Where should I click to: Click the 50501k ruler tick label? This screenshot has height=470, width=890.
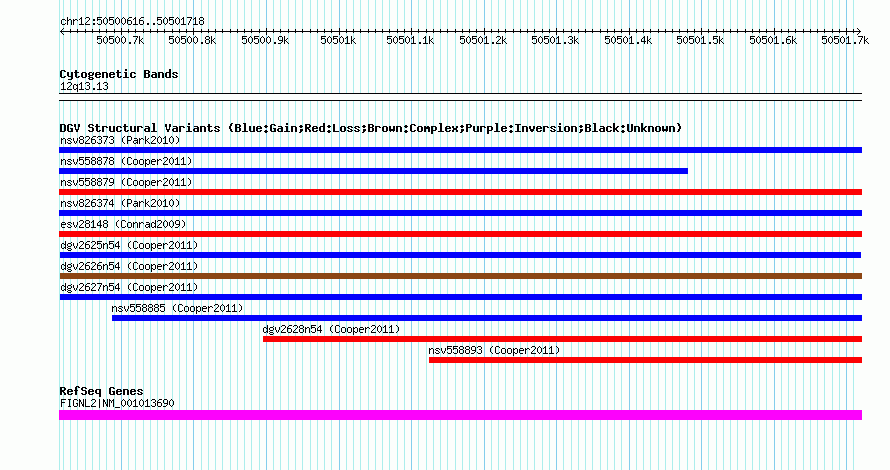click(x=338, y=40)
